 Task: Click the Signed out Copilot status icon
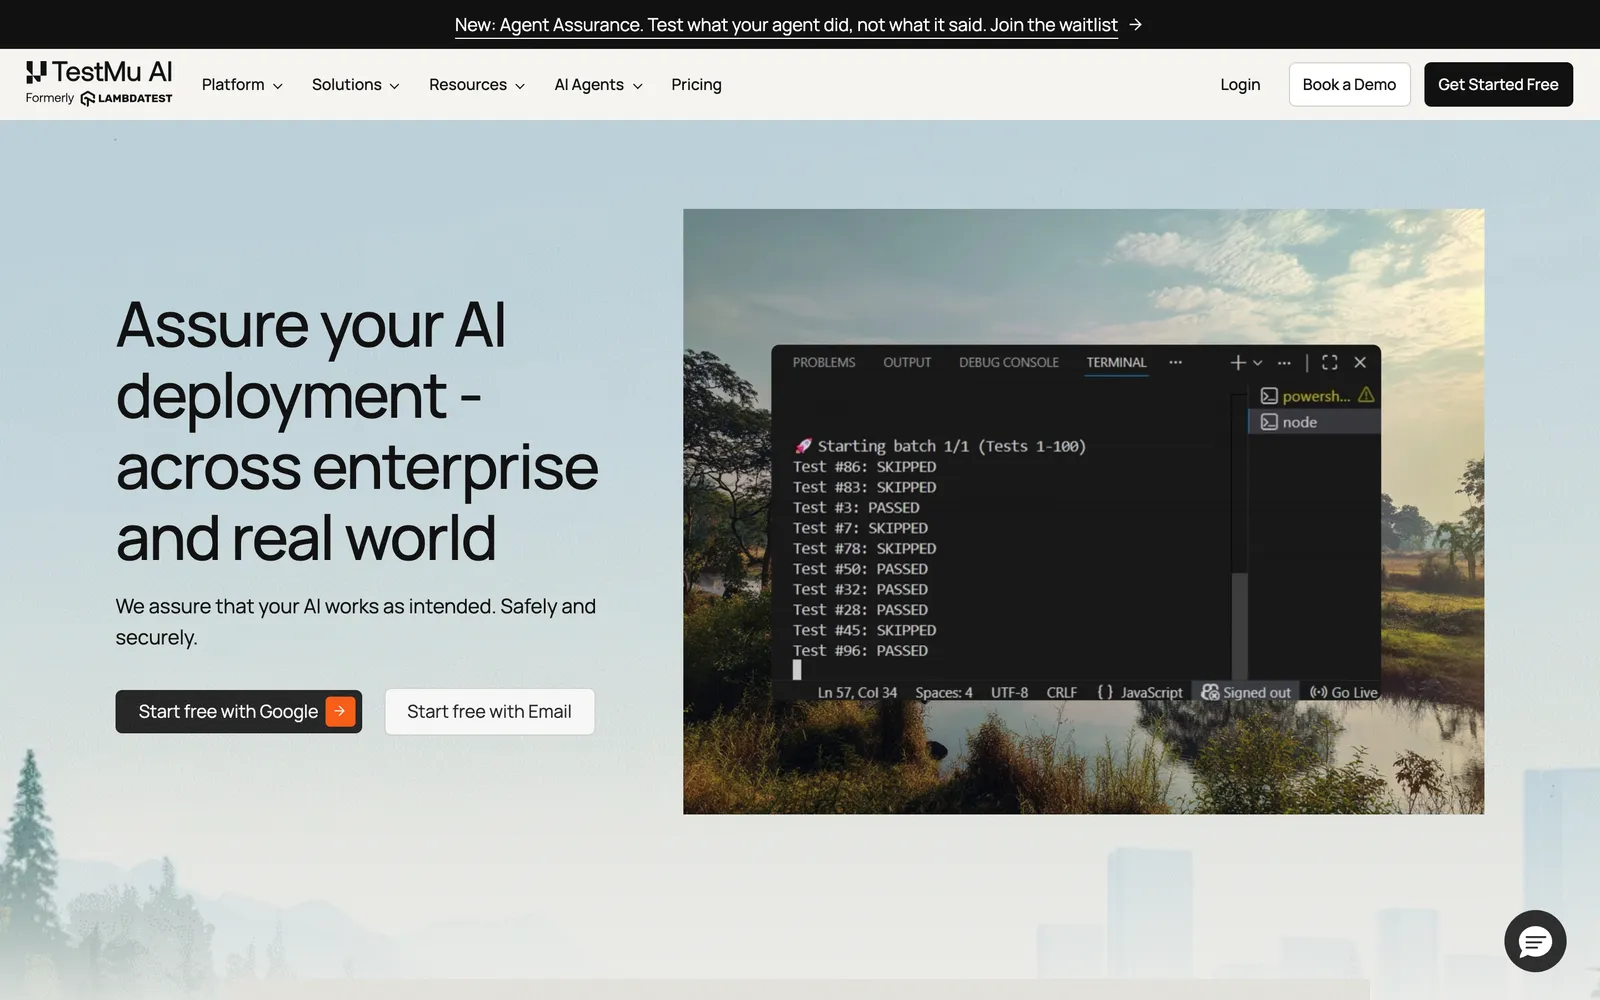(1210, 692)
